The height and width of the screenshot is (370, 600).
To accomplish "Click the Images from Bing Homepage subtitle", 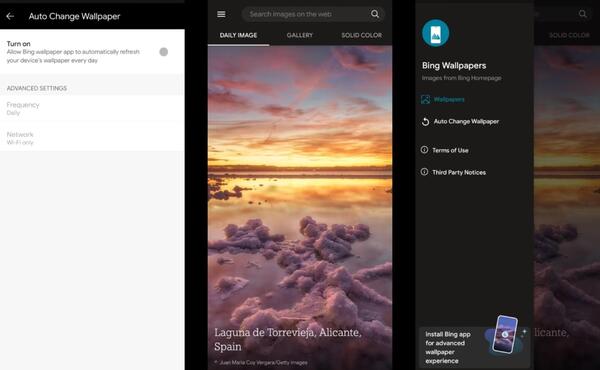I will [461, 78].
